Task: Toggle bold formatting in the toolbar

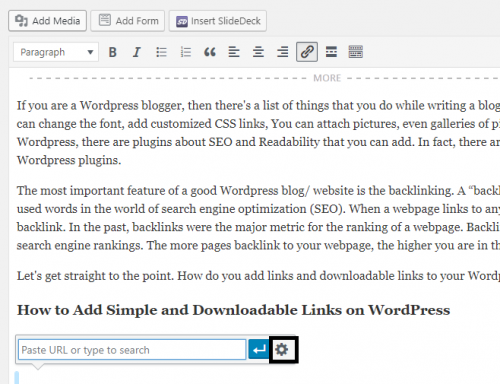Action: point(113,52)
